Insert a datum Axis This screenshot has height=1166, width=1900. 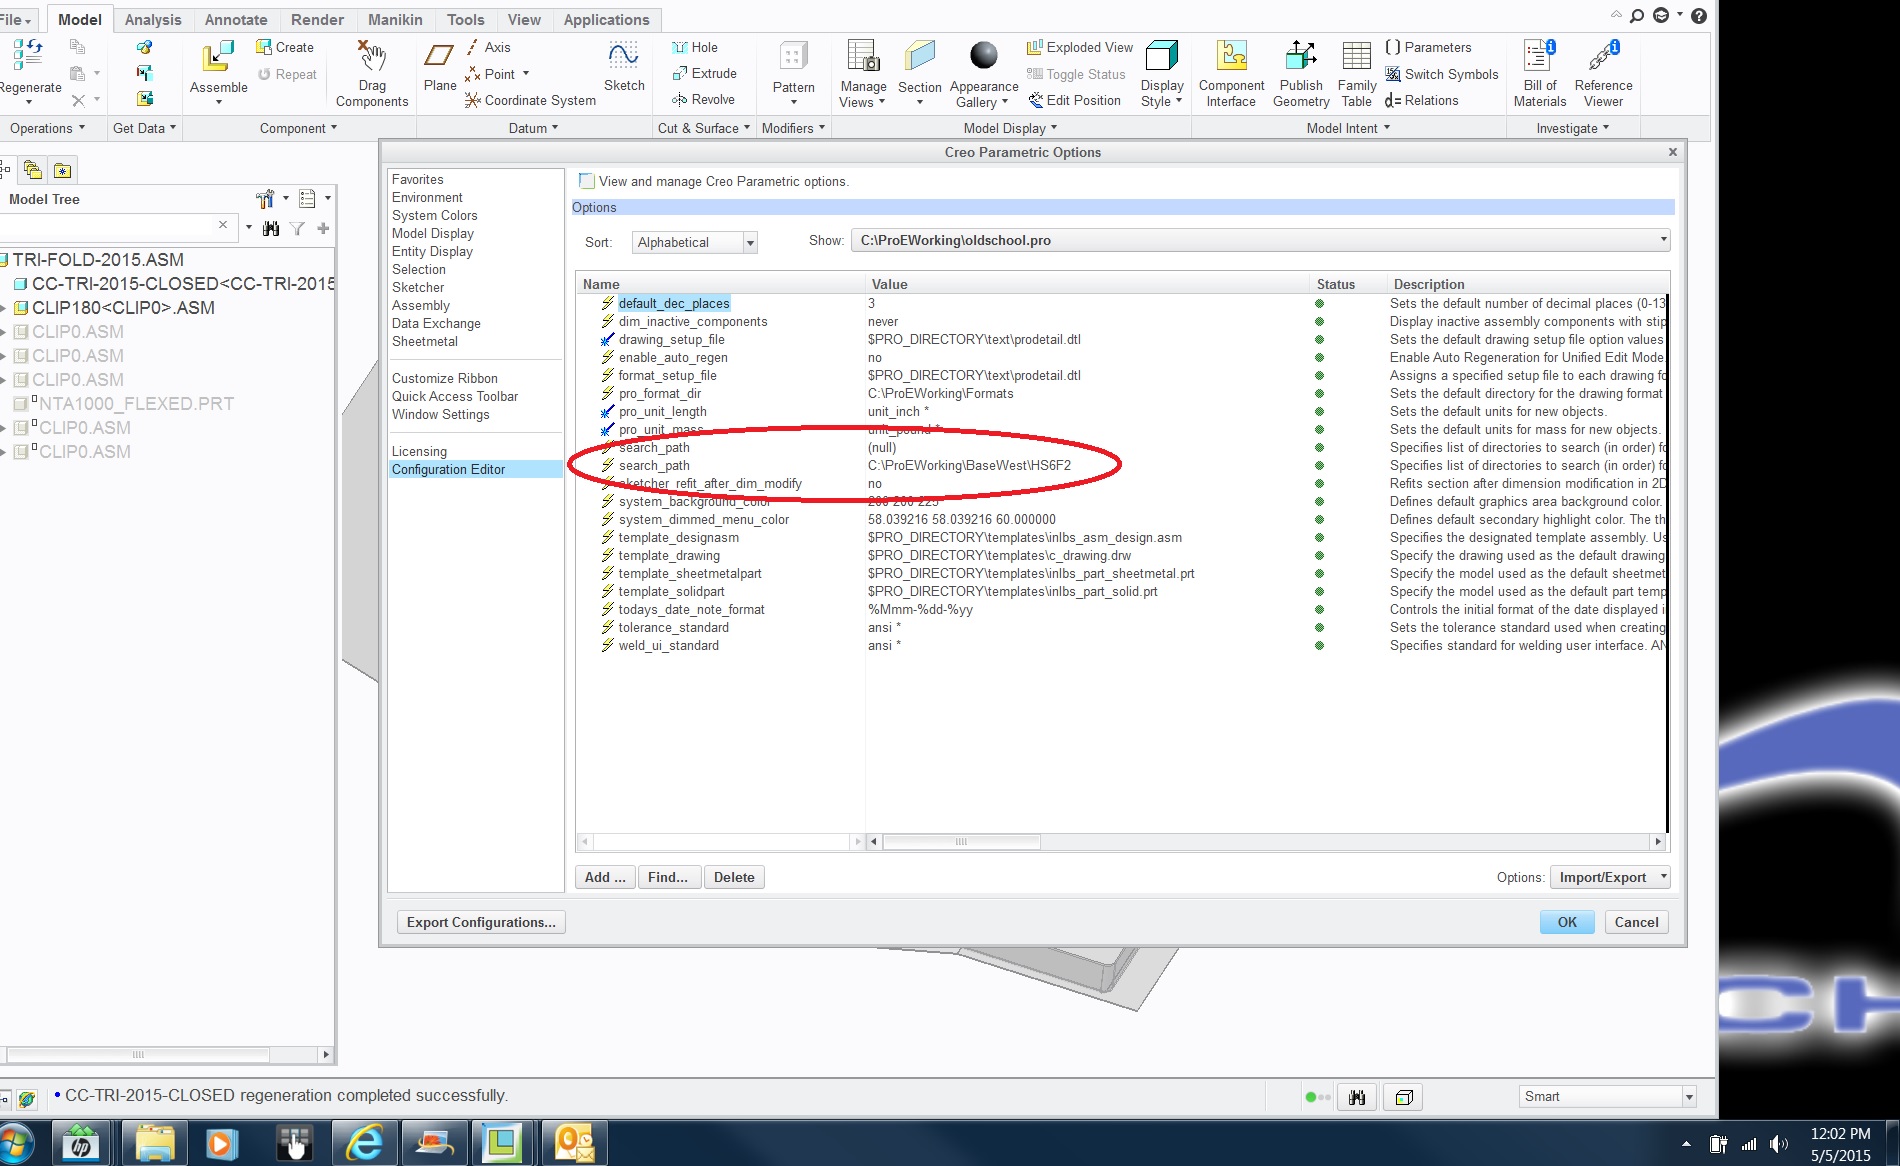click(x=488, y=47)
